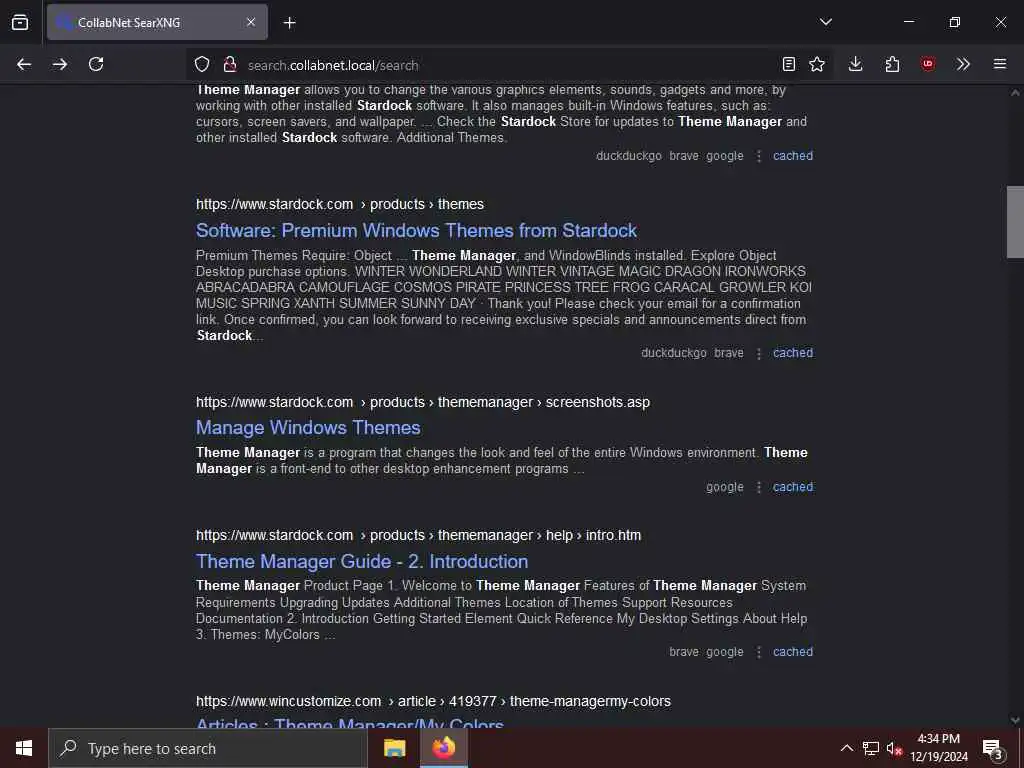Show list of all tabs
The image size is (1024, 768).
coord(826,22)
